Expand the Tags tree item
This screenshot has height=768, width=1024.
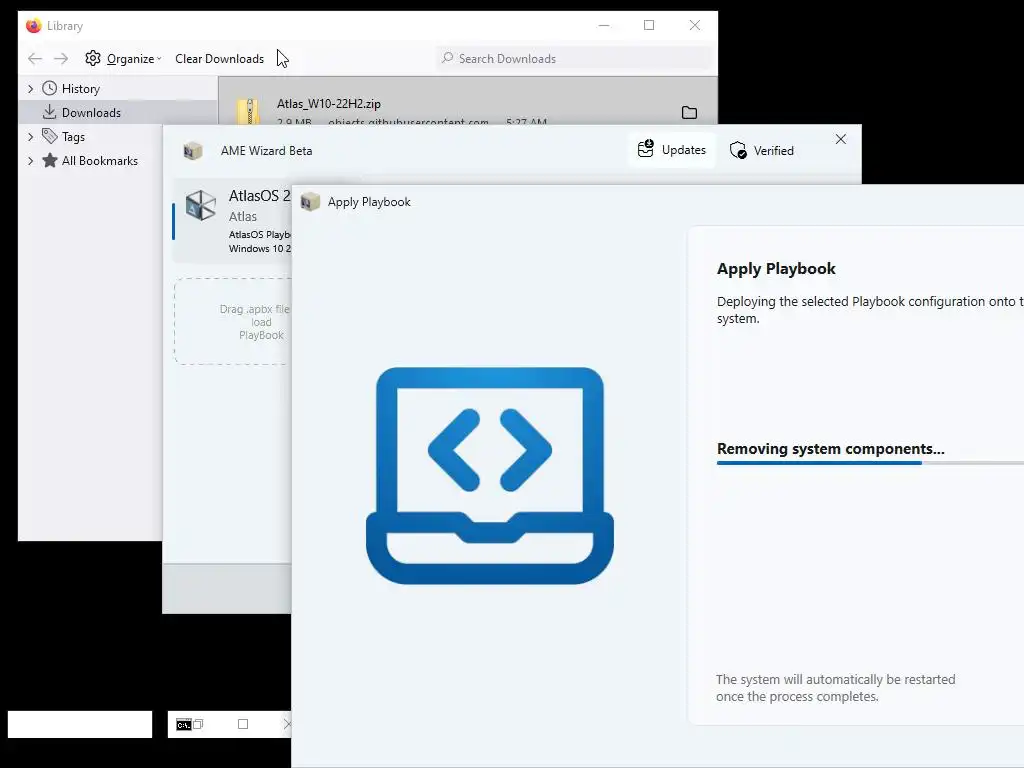point(30,136)
